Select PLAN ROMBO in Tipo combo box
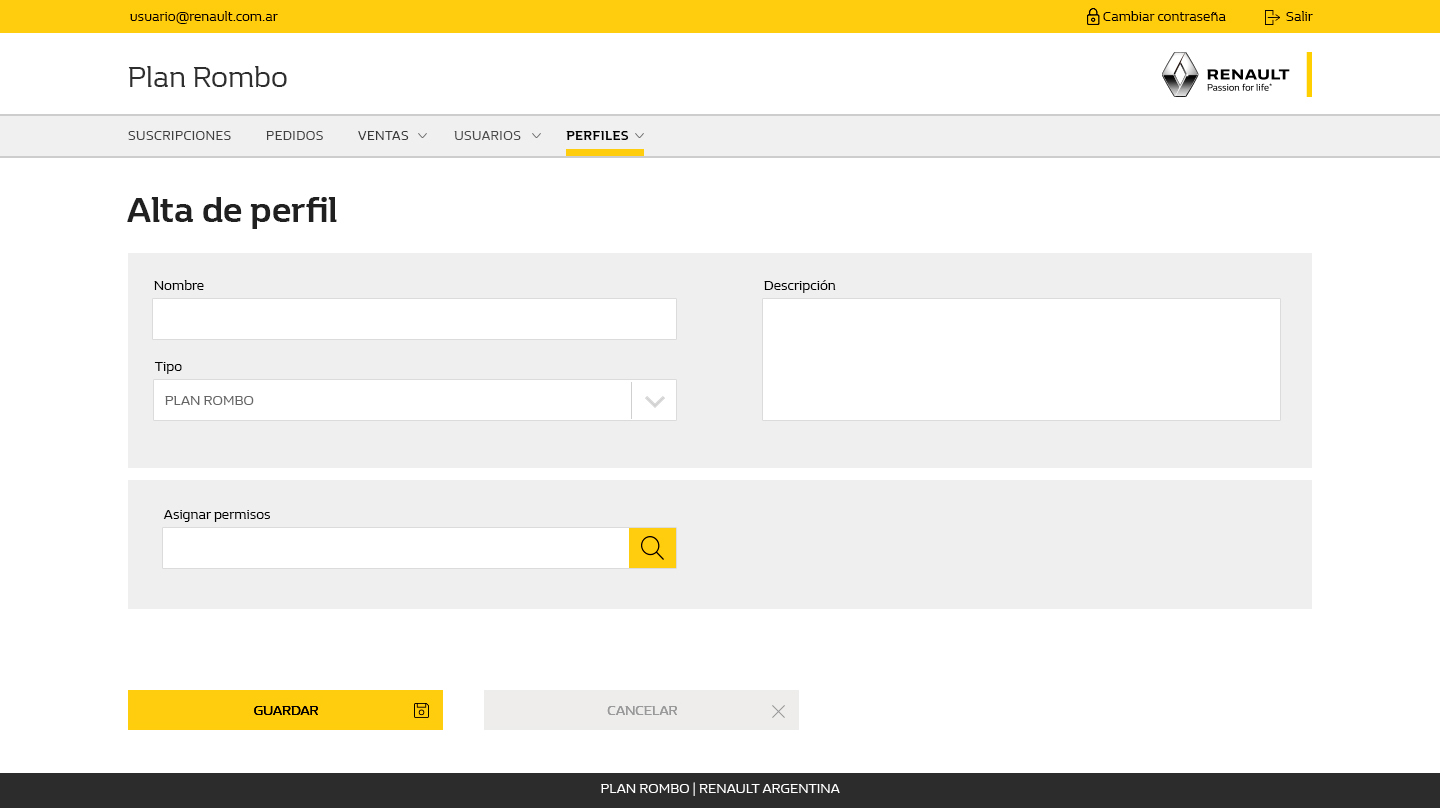Viewport: 1440px width, 808px height. coord(415,400)
